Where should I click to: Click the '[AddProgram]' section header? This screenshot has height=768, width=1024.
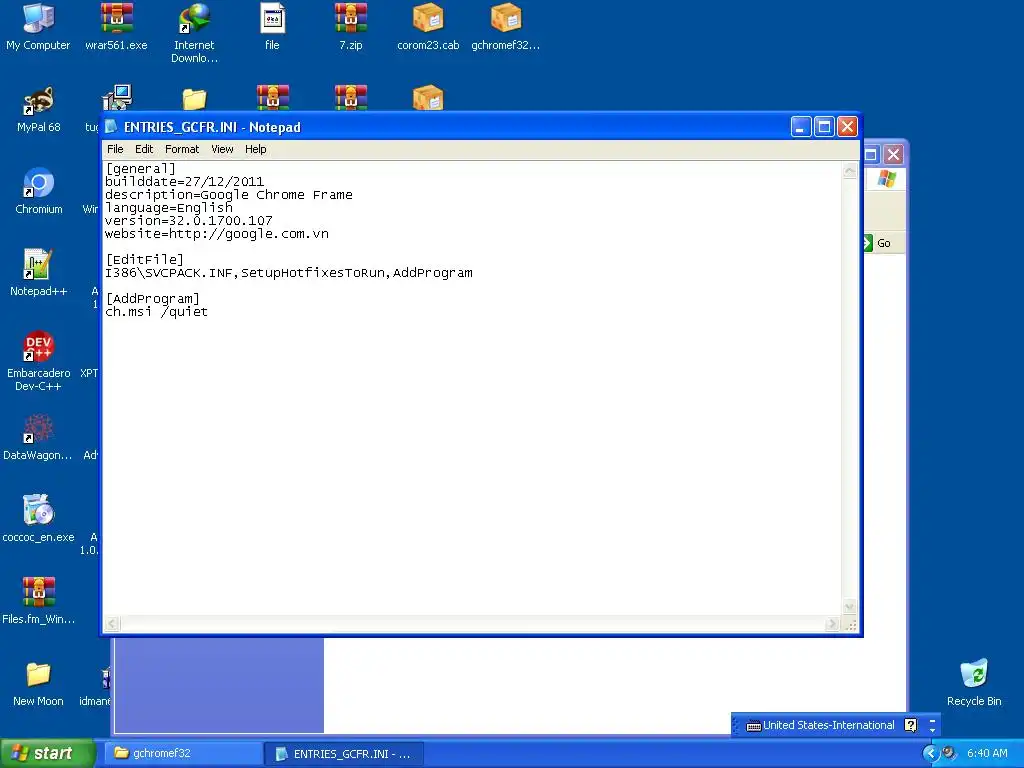(x=152, y=298)
